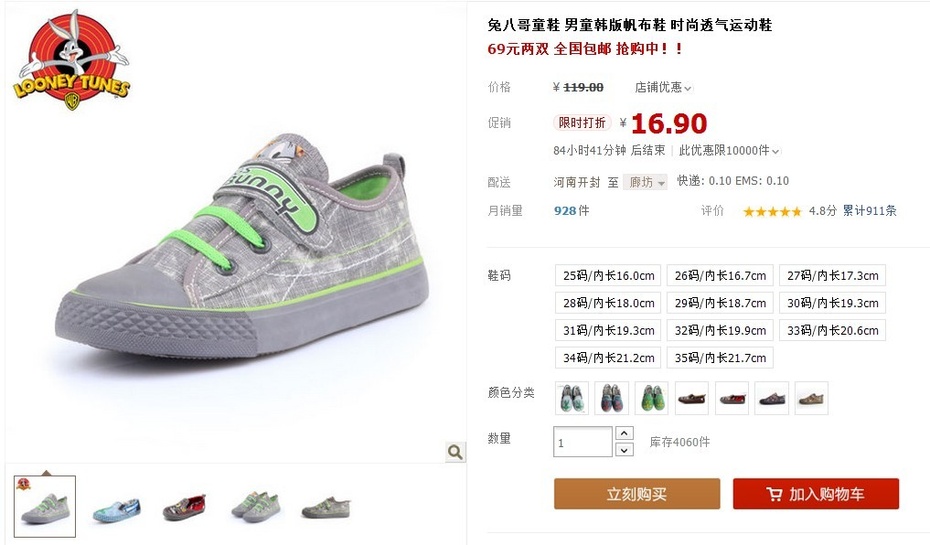Expand 此优惠限10000件 details
This screenshot has width=930, height=545.
[729, 151]
